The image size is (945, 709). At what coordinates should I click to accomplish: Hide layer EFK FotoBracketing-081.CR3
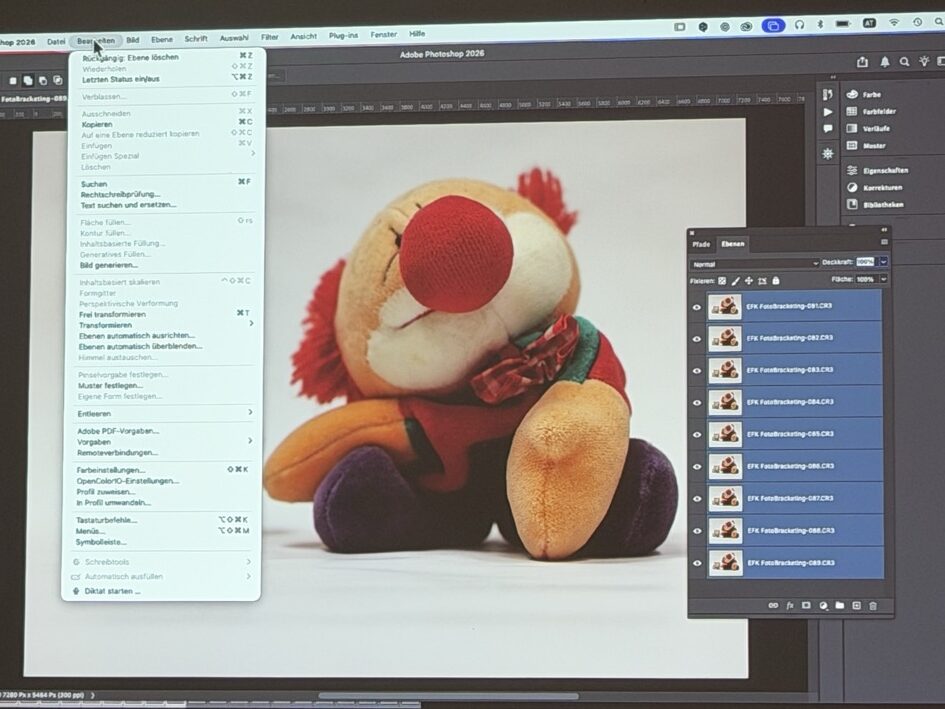[697, 307]
